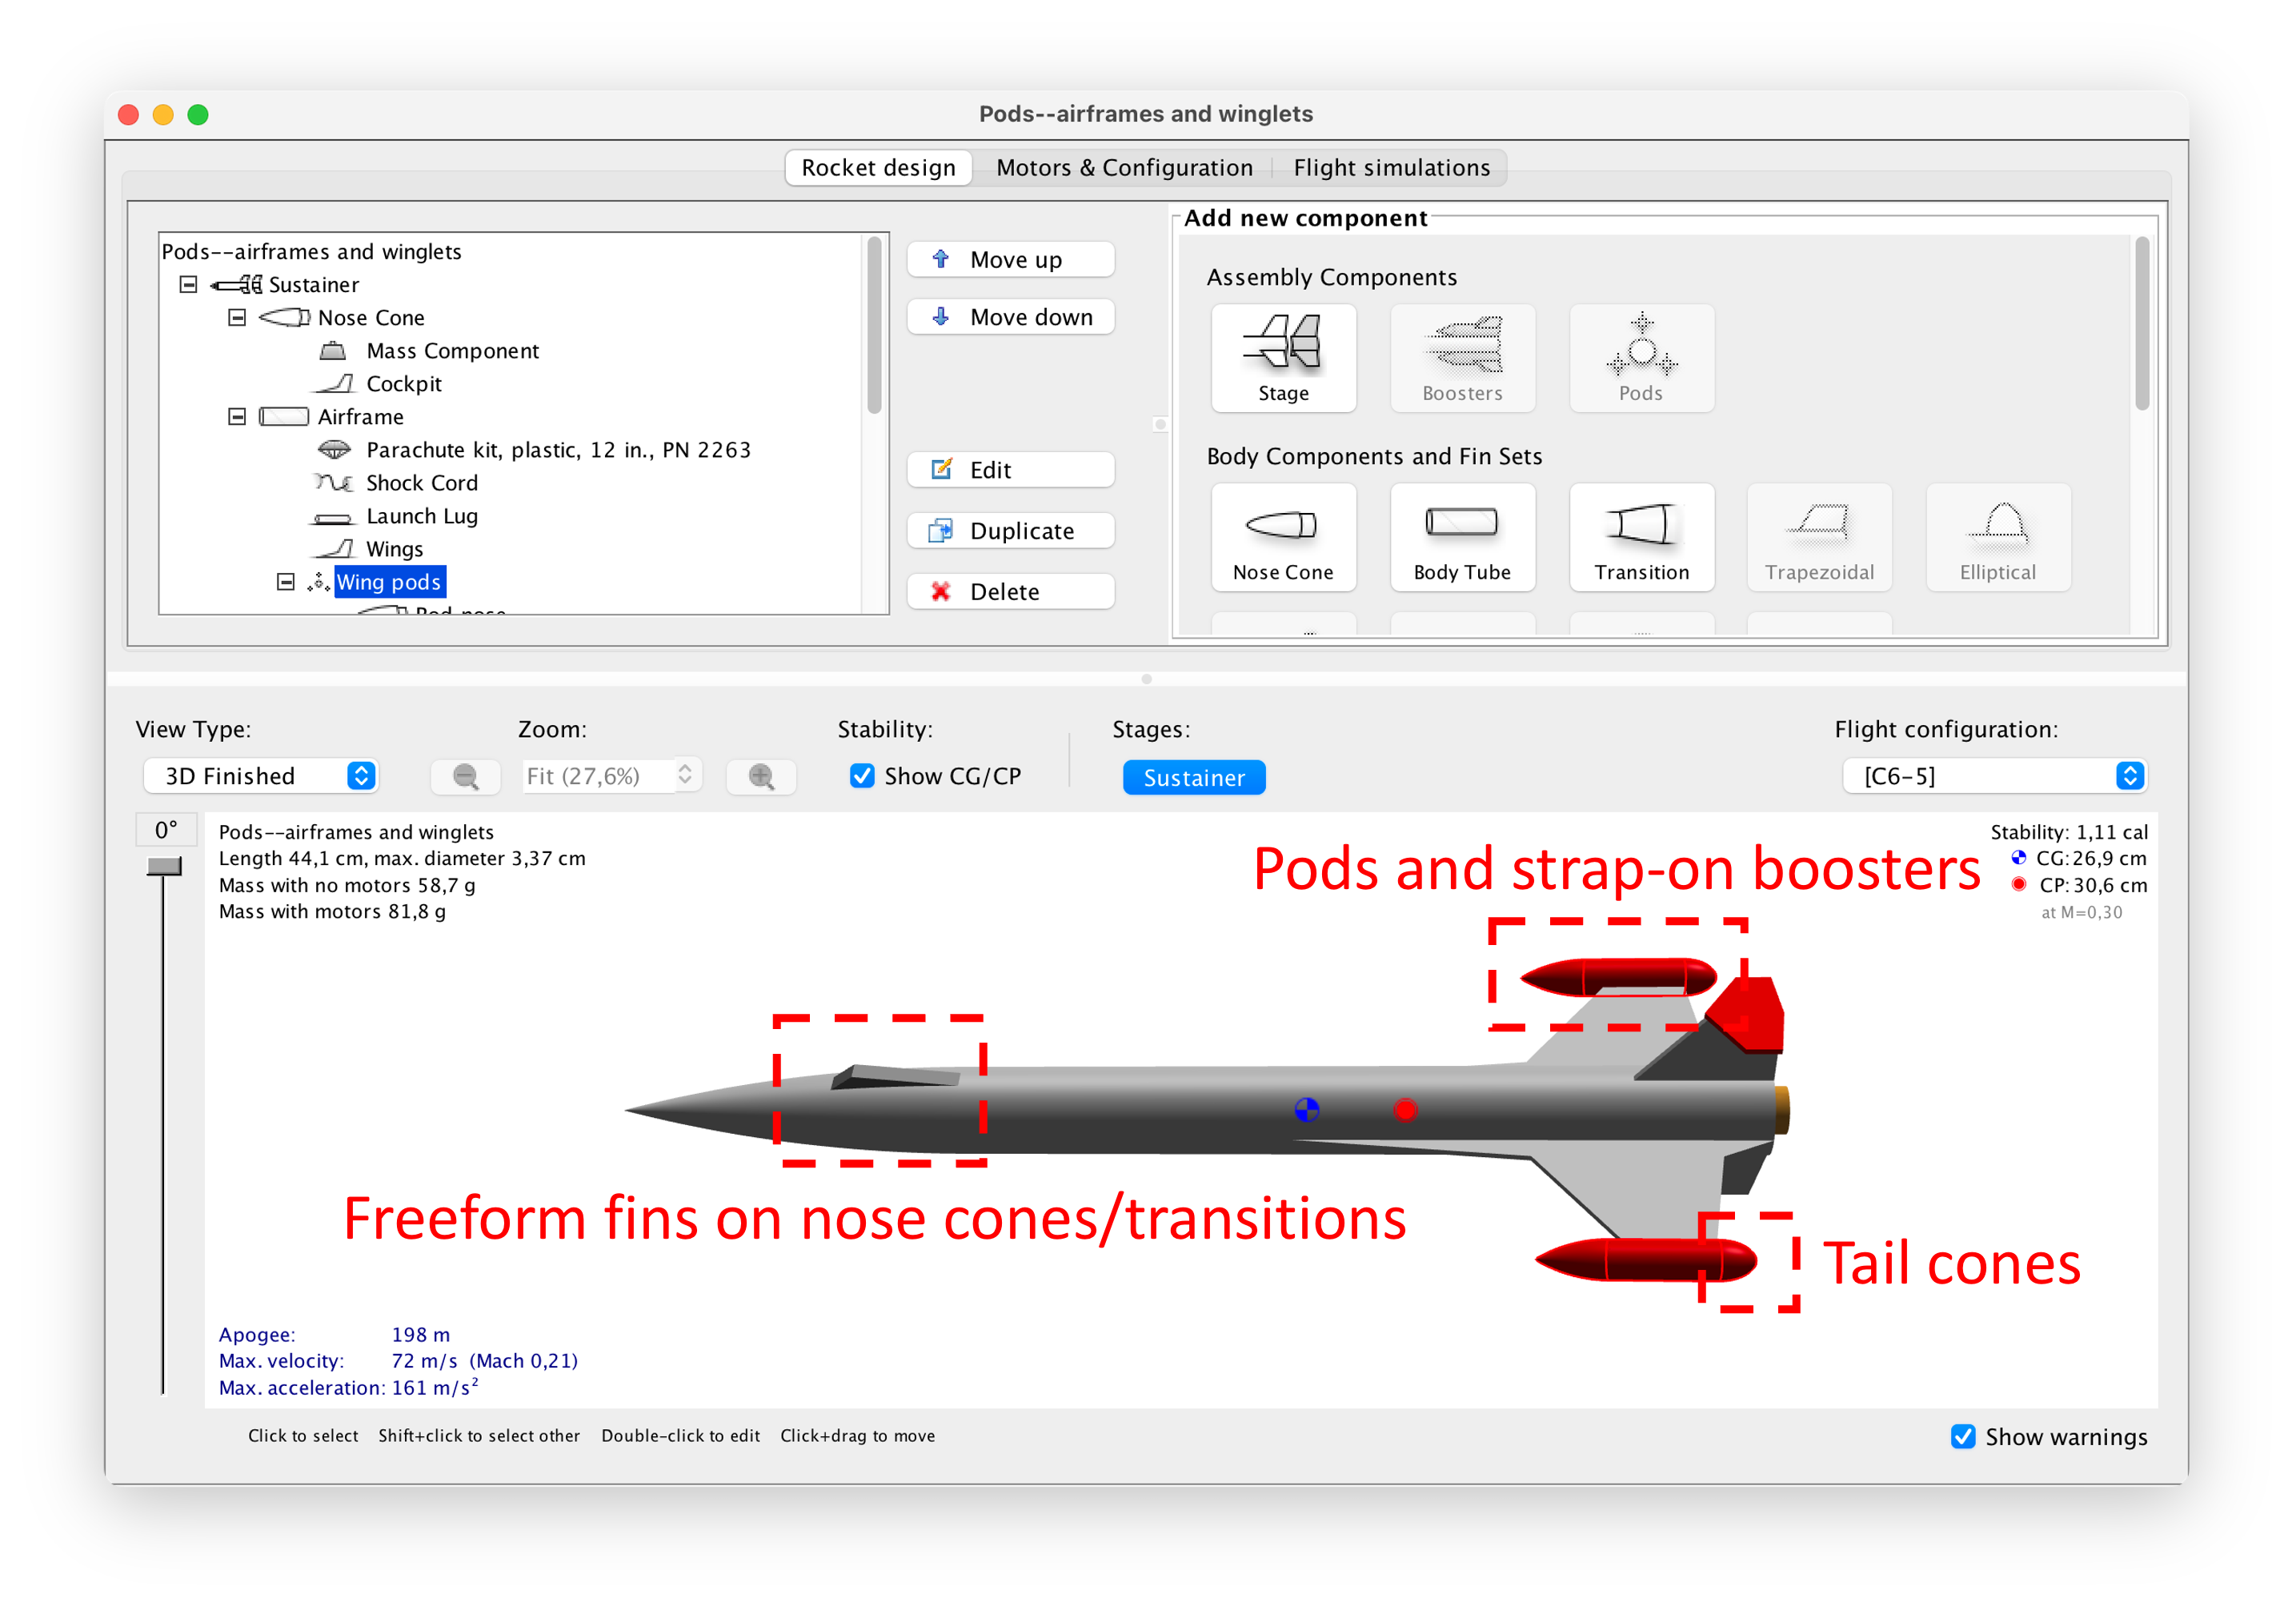Add a Transition component
Screen dimensions: 2296x1606
point(1641,537)
